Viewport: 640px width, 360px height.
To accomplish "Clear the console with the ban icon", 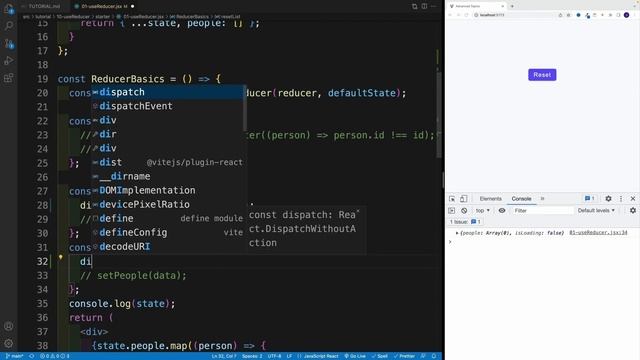I will [464, 211].
